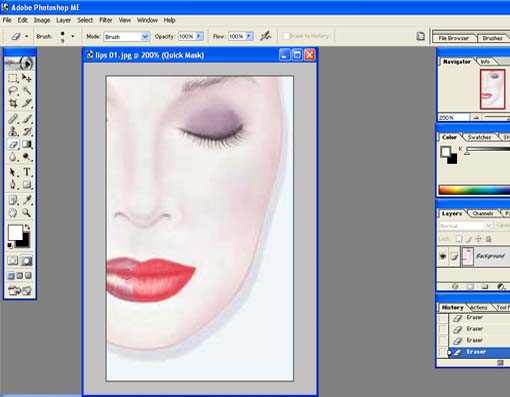Enable the Airbrush option in options bar
The width and height of the screenshot is (510, 397).
[266, 36]
